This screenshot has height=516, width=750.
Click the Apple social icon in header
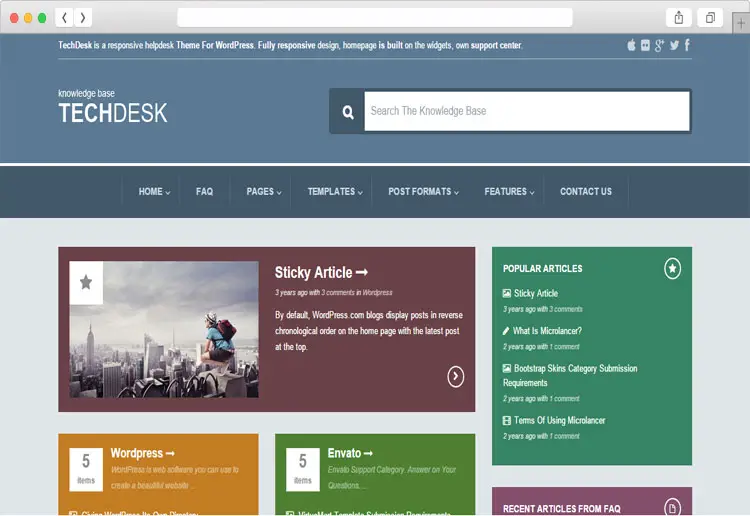coord(631,45)
